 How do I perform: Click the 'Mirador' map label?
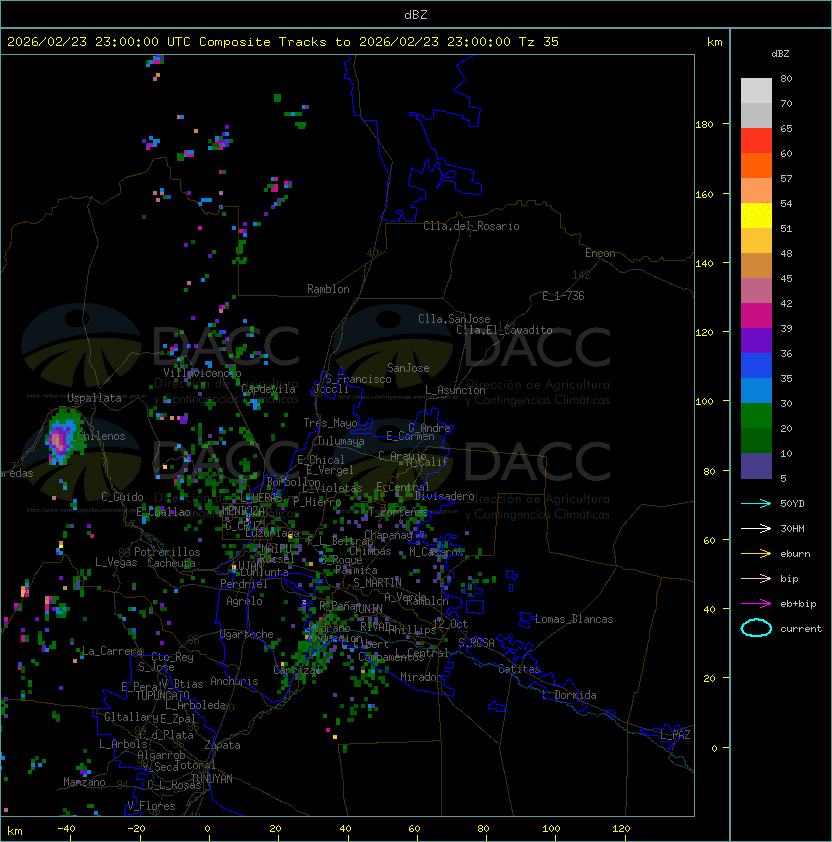coord(421,677)
